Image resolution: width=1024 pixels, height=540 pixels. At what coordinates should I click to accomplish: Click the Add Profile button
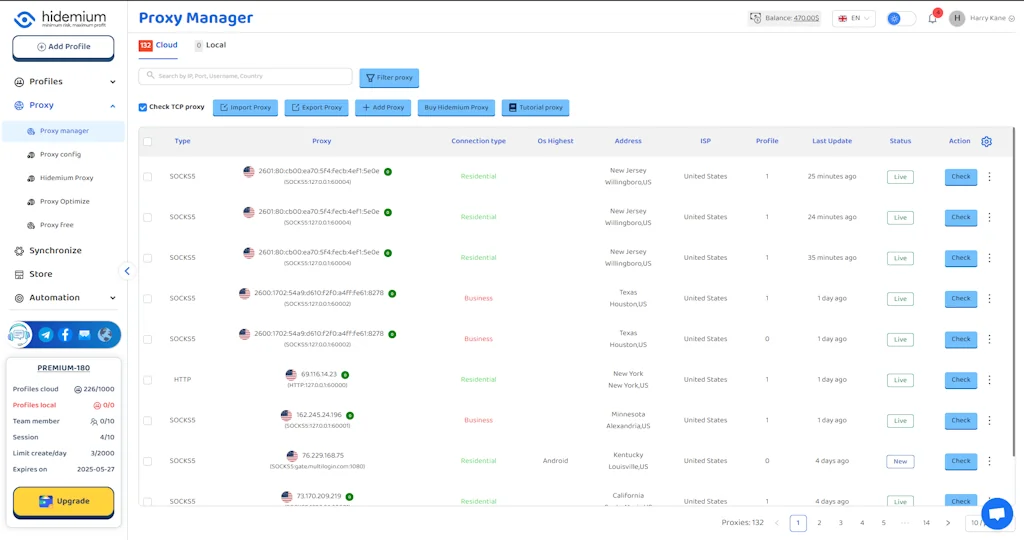pos(63,47)
